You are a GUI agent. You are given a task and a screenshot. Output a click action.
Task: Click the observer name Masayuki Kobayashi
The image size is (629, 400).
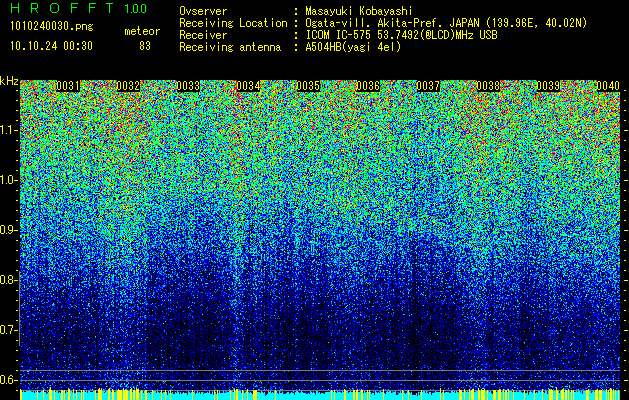coord(359,11)
